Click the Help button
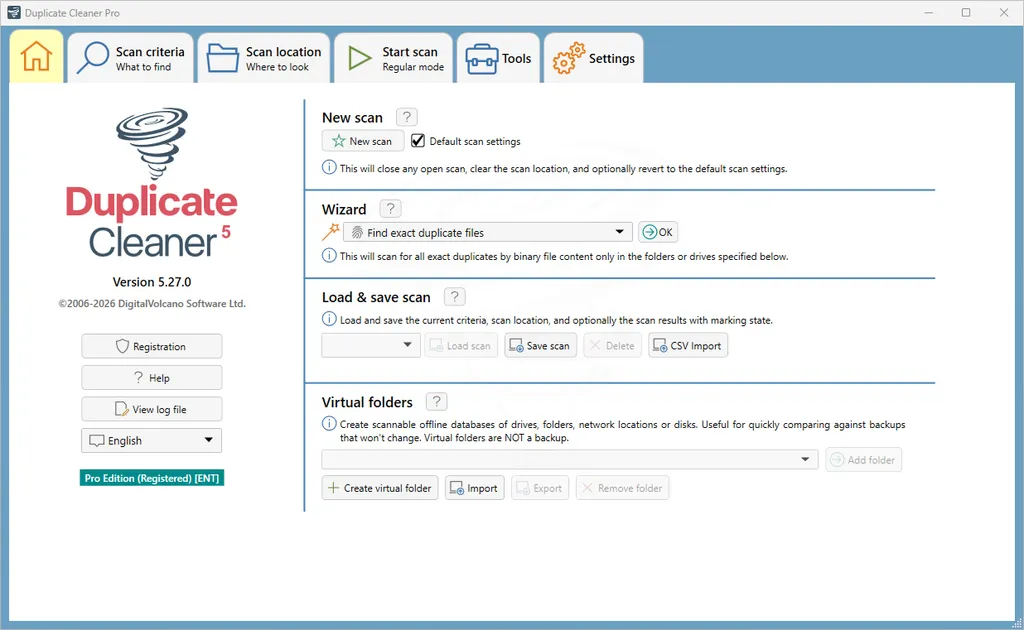Screen dimensions: 1024x630 tap(152, 377)
